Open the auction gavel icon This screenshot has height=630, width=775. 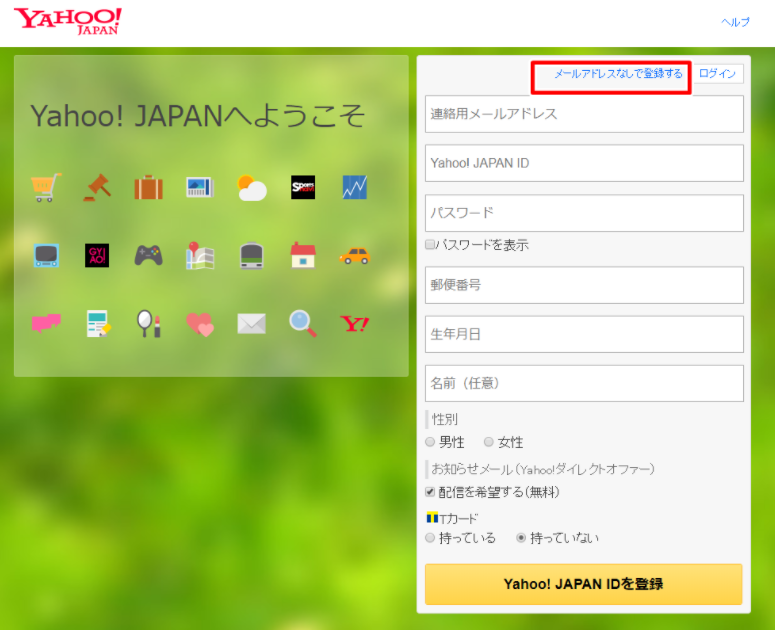point(97,187)
